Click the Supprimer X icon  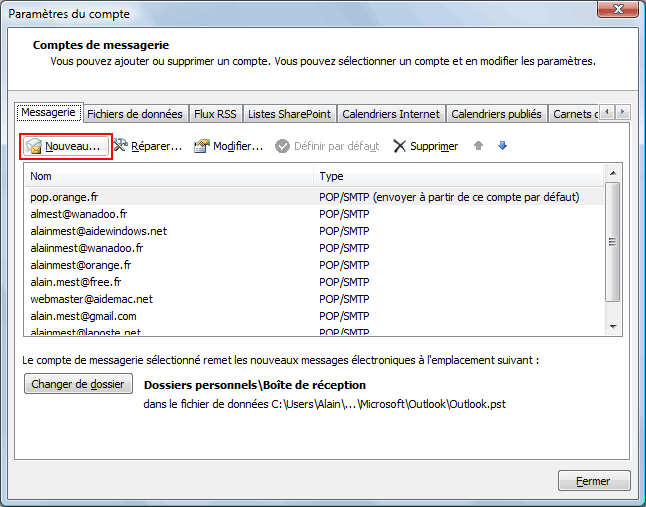[399, 146]
